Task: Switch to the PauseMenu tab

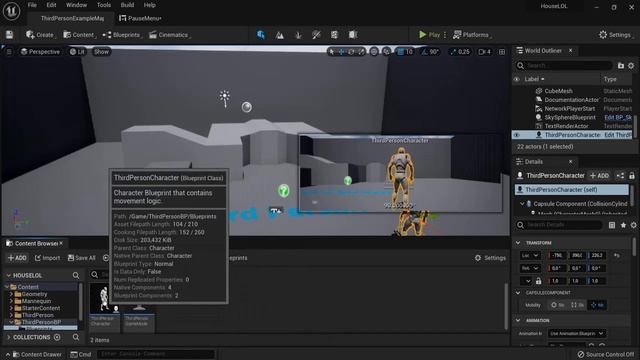Action: [140, 18]
